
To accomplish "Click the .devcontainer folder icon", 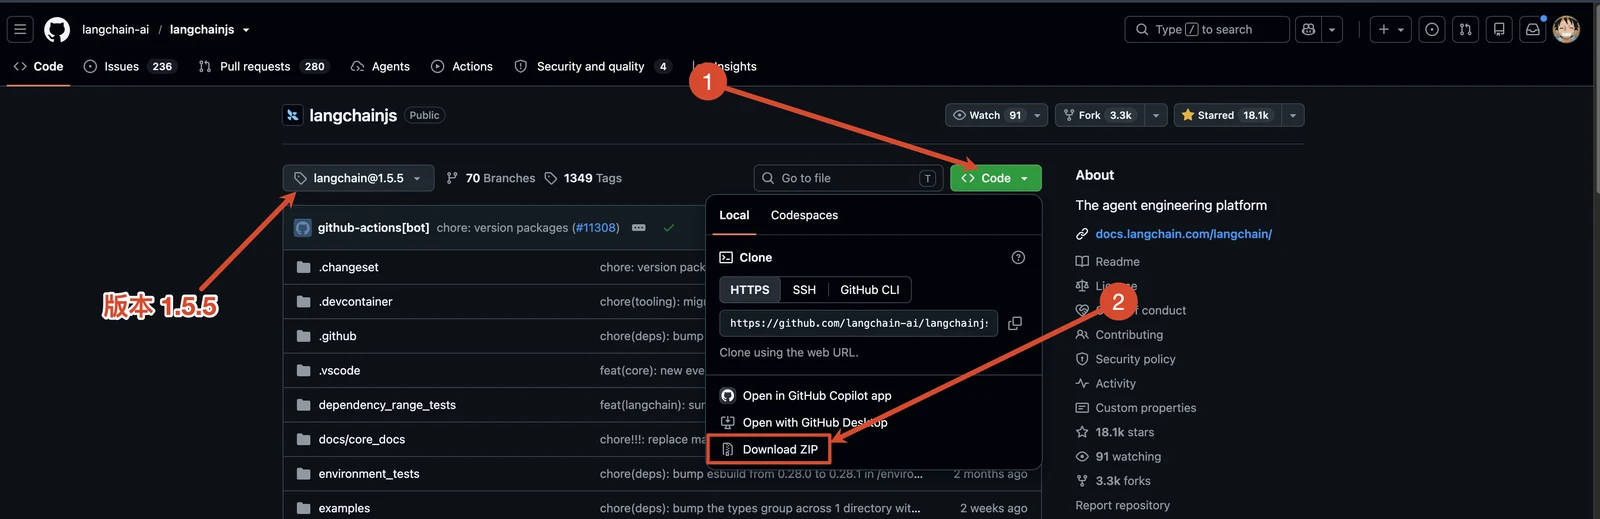I will (x=303, y=302).
